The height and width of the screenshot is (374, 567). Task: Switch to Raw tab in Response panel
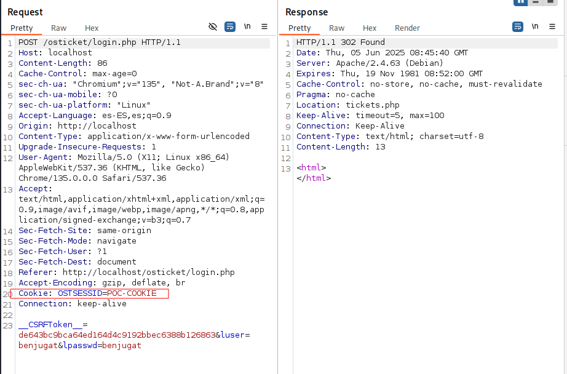[337, 28]
